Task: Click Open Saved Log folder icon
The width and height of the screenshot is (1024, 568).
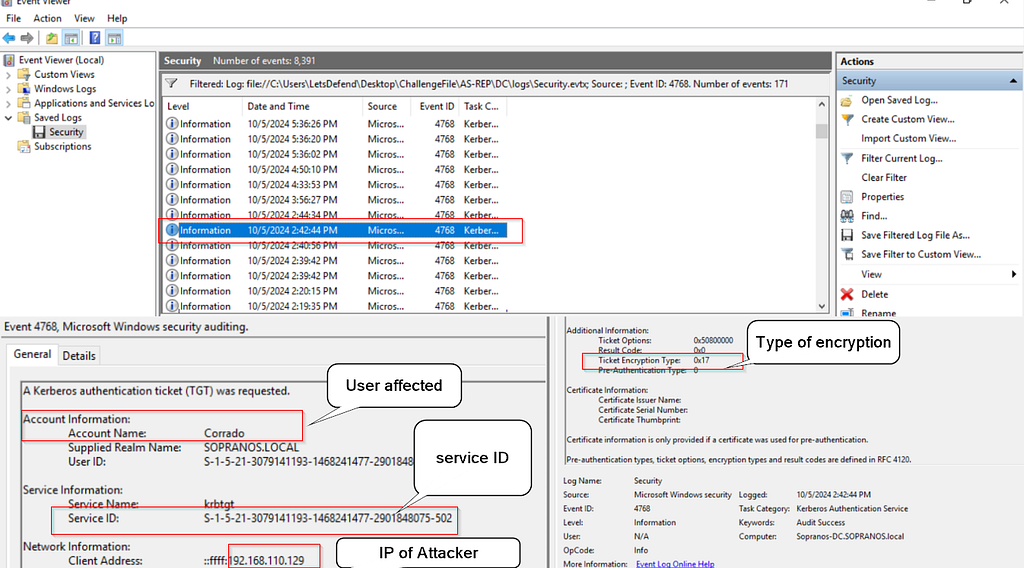Action: [846, 101]
